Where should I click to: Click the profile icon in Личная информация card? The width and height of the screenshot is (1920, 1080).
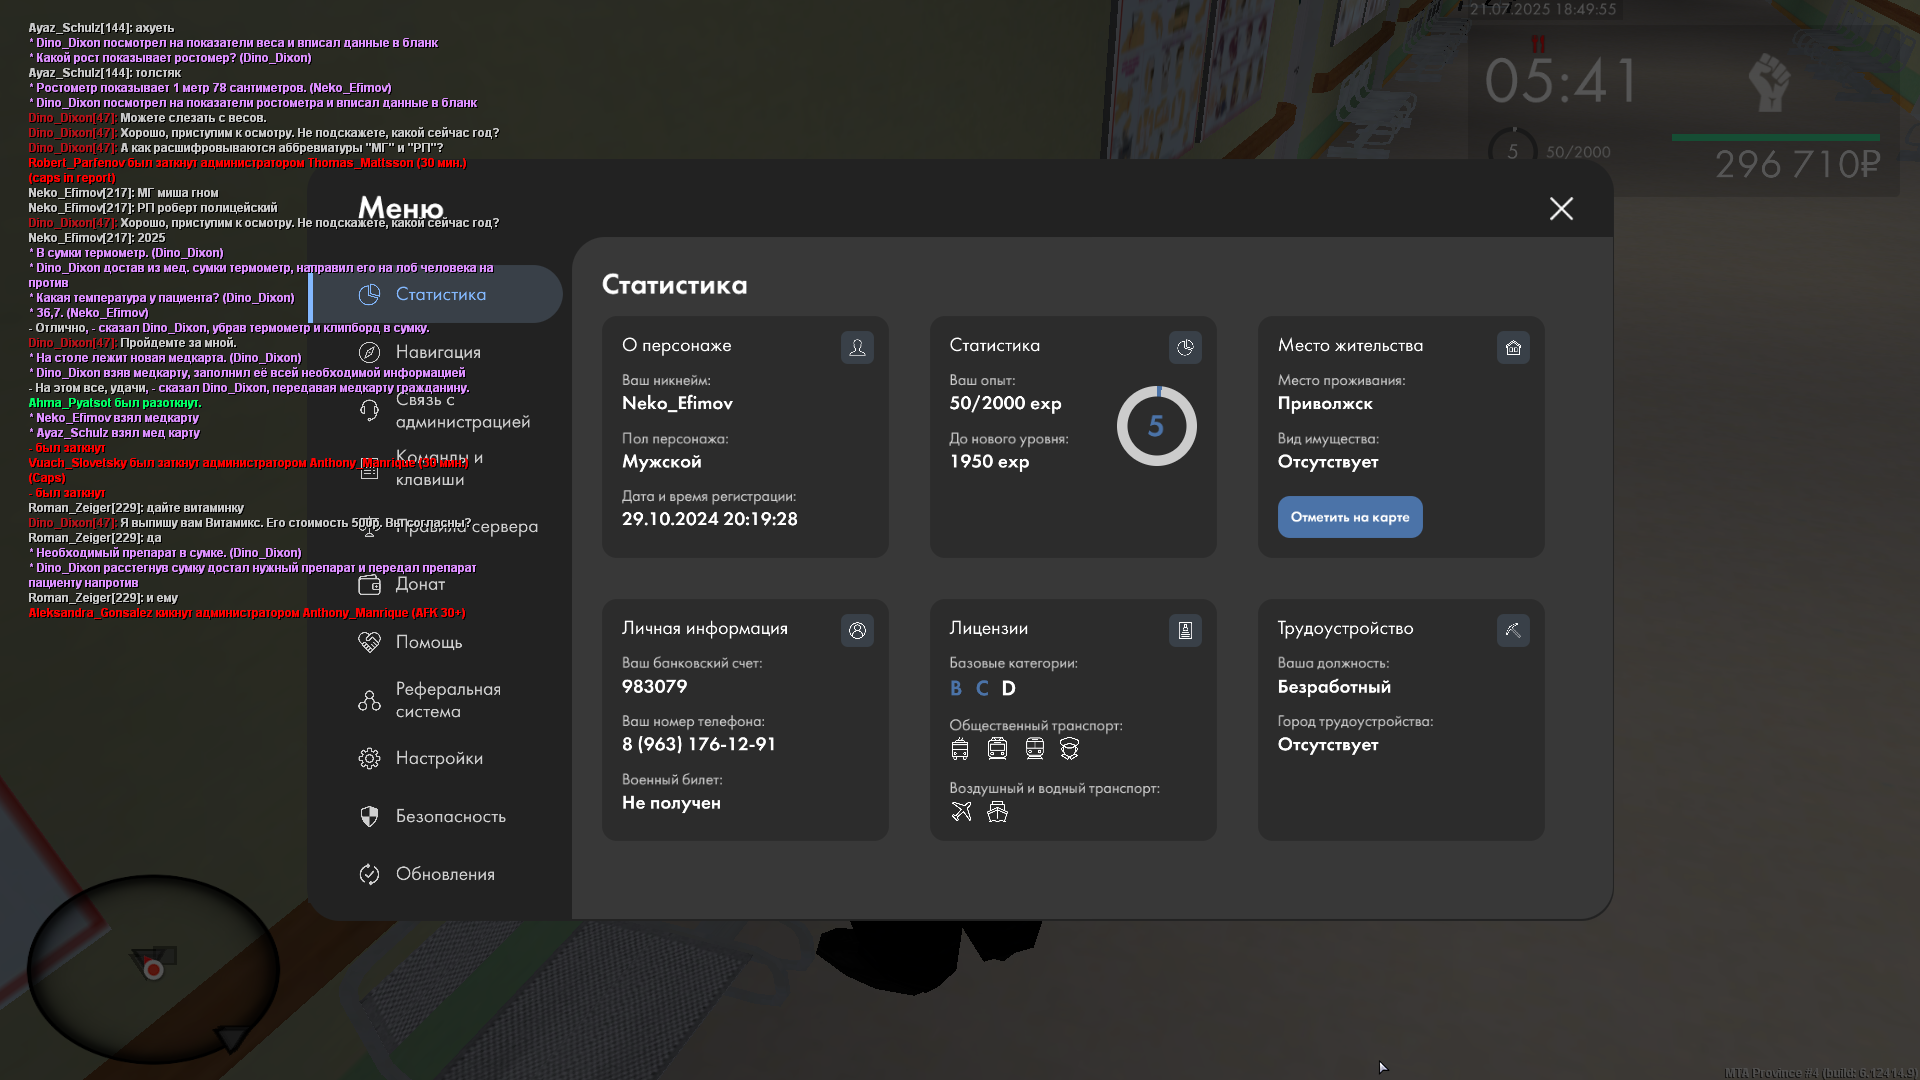[857, 631]
